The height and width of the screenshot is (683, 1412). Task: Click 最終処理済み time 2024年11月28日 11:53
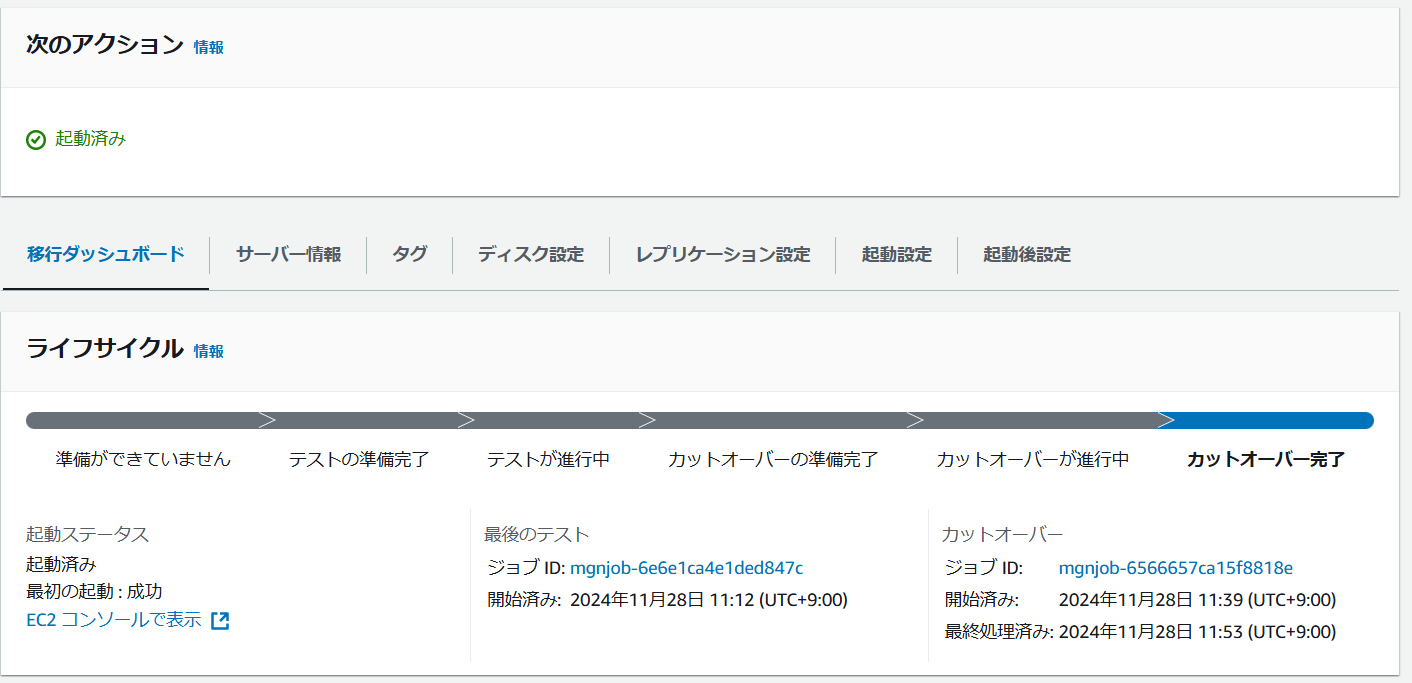(1197, 632)
